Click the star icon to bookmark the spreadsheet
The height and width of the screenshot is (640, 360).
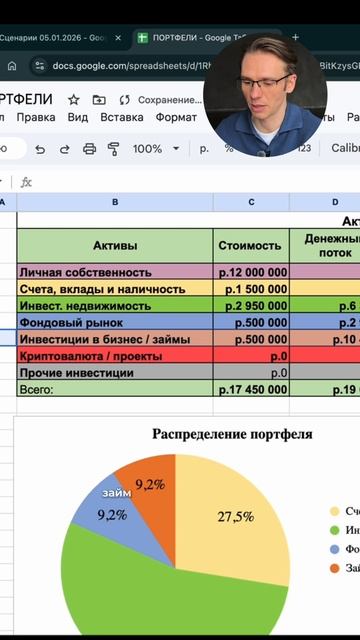(x=73, y=100)
